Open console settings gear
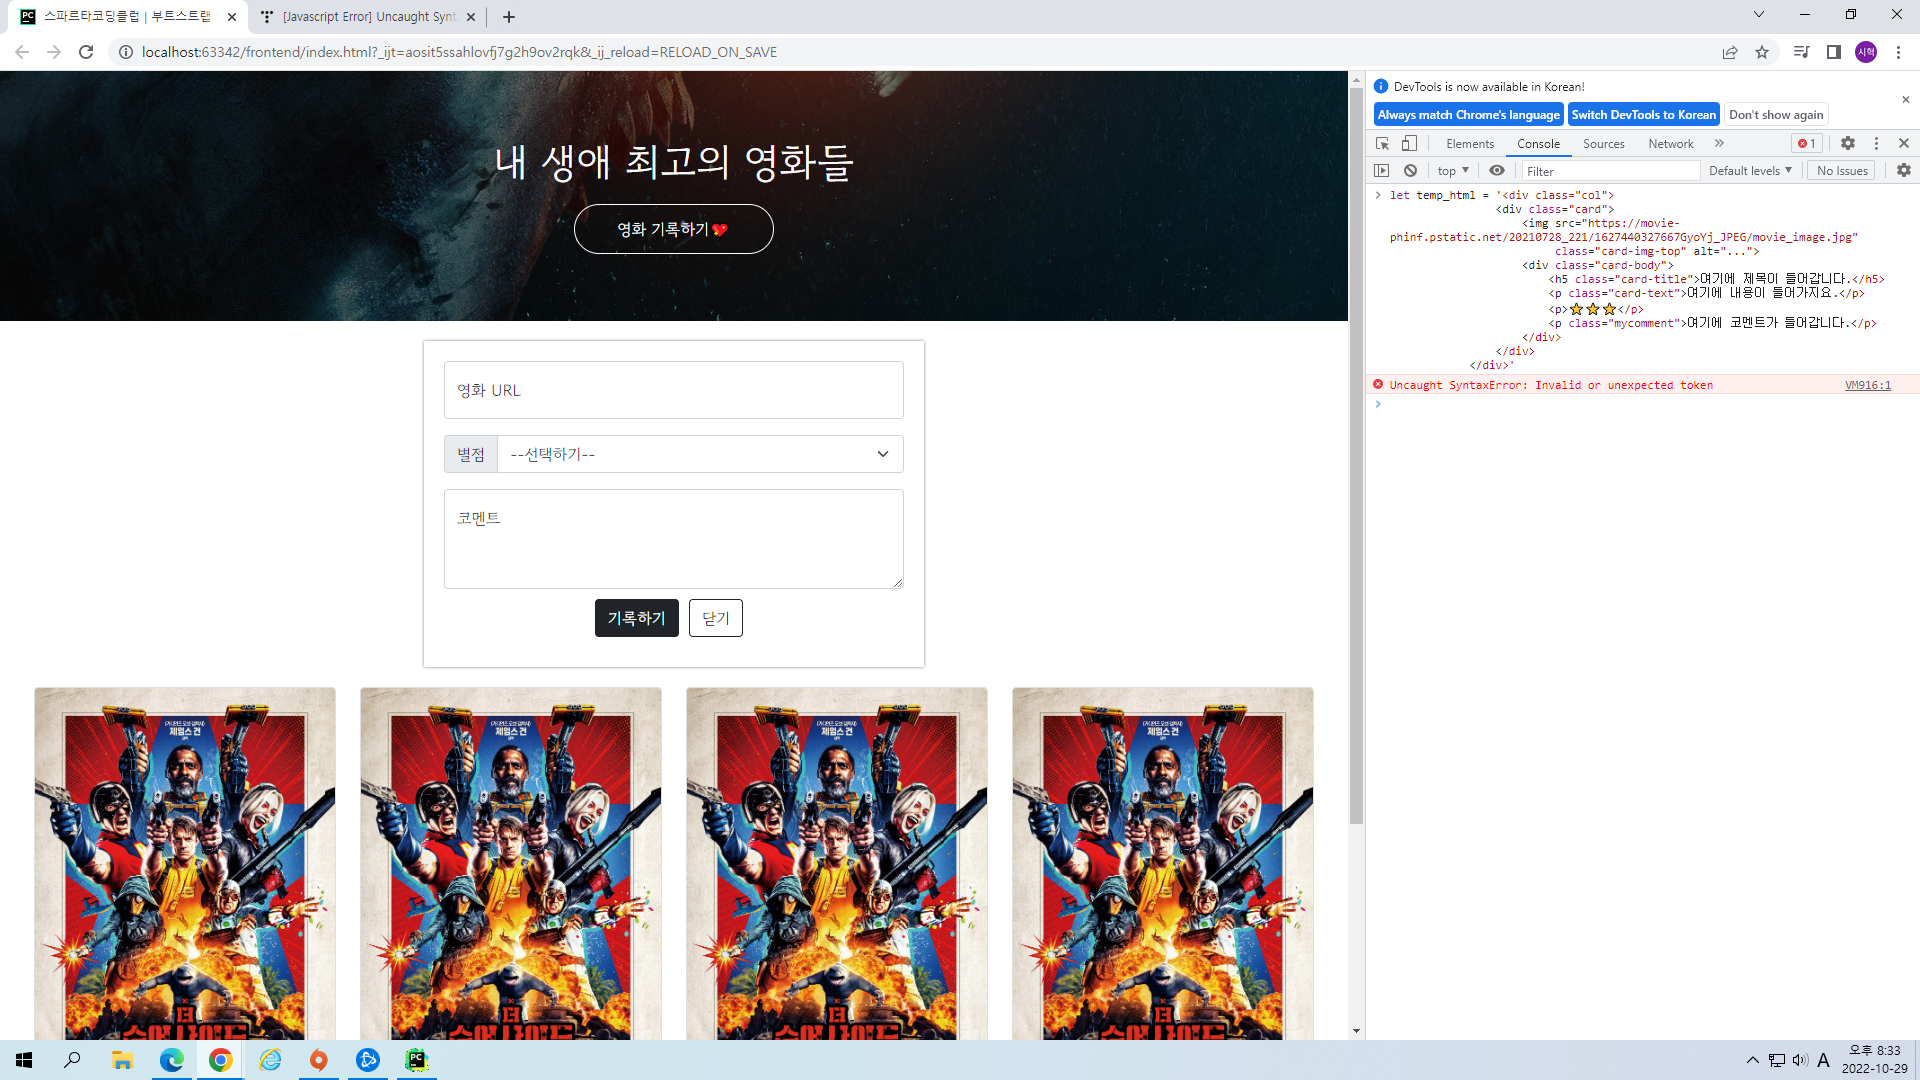1920x1080 pixels. click(1904, 171)
